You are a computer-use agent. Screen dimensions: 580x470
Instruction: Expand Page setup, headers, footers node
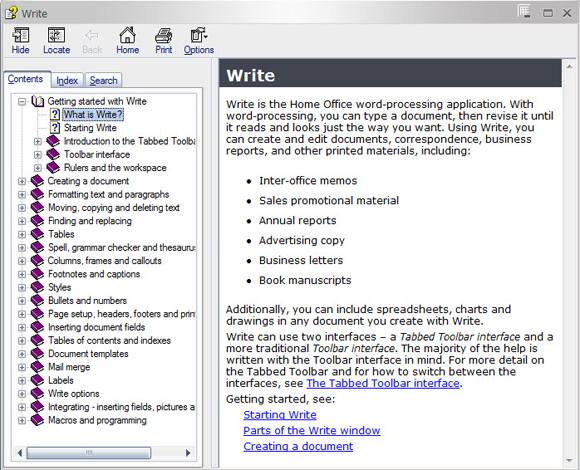pos(22,314)
